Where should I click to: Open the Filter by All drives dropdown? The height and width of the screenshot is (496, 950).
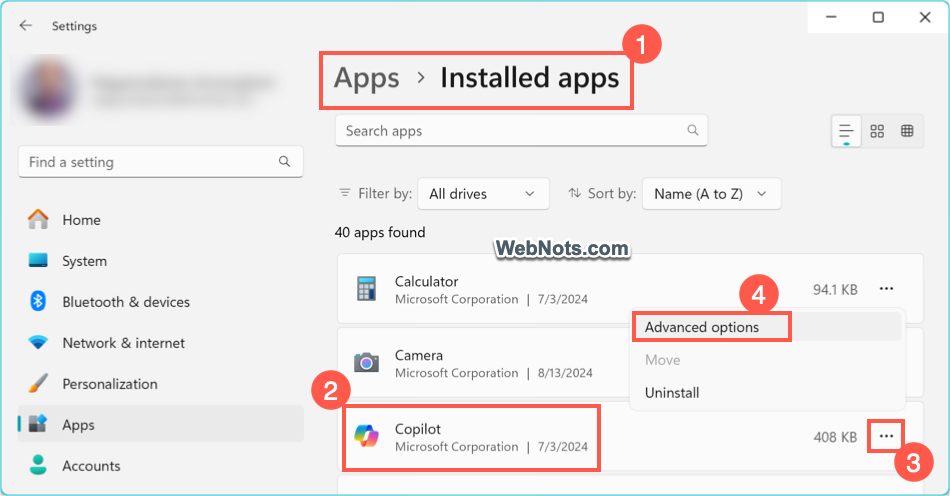(483, 194)
